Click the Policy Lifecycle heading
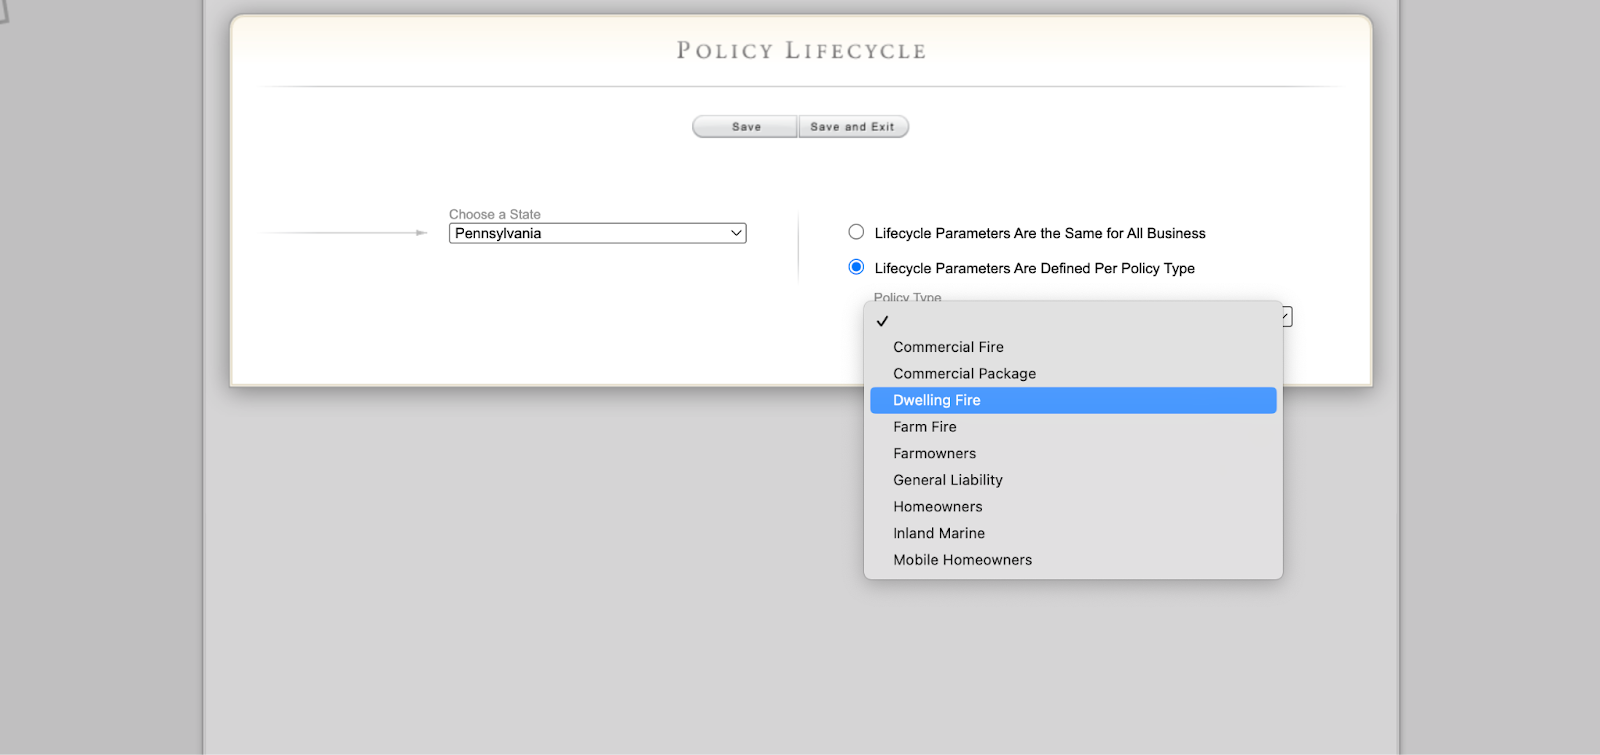The width and height of the screenshot is (1600, 755). click(801, 51)
